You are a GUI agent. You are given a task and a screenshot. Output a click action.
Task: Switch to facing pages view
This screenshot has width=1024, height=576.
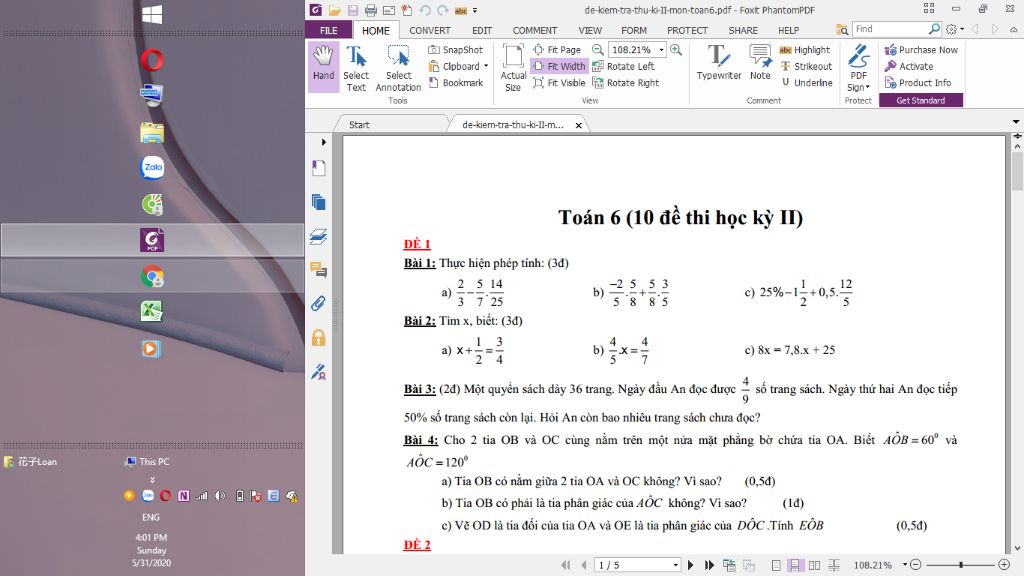pos(814,565)
